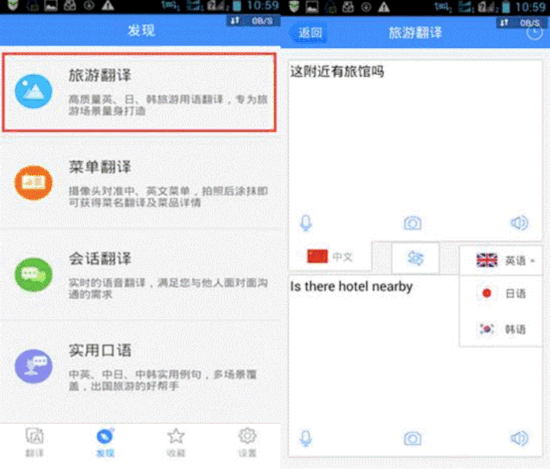Tap microphone icon below English translation
This screenshot has width=550, height=470.
click(x=306, y=438)
